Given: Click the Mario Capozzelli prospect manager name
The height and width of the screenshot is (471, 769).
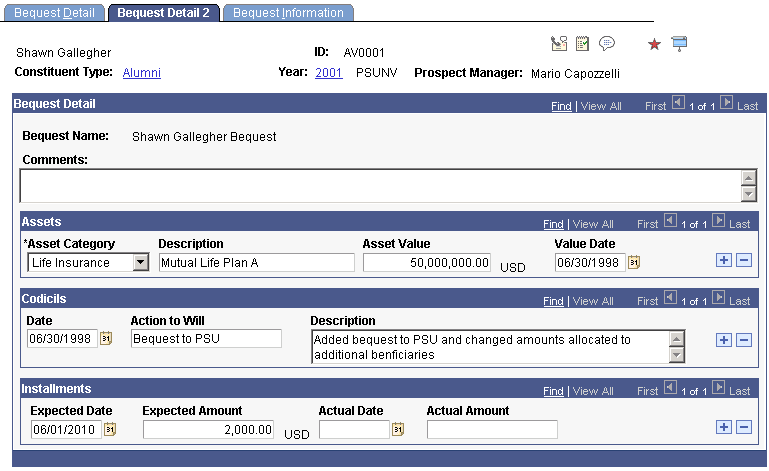Looking at the screenshot, I should coord(575,74).
